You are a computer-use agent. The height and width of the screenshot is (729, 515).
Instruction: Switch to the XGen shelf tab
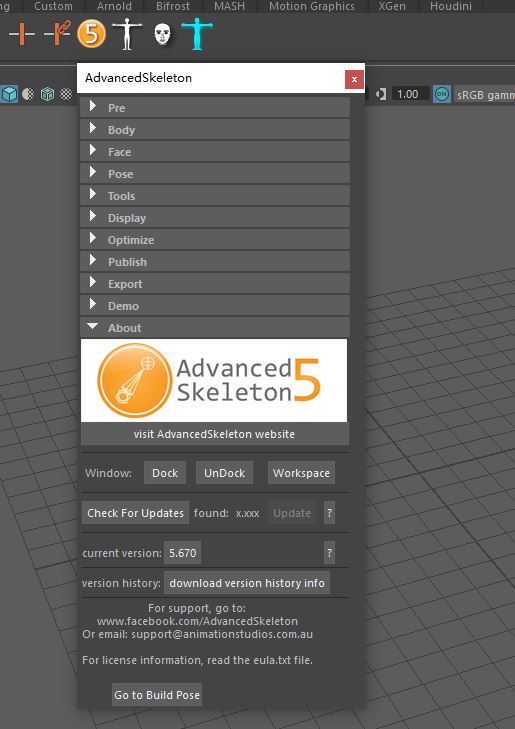392,6
